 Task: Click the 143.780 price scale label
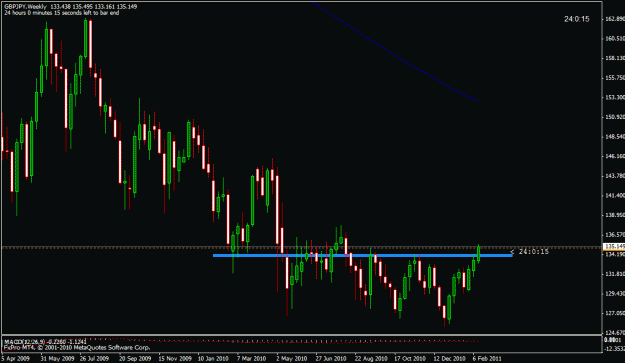click(x=615, y=176)
